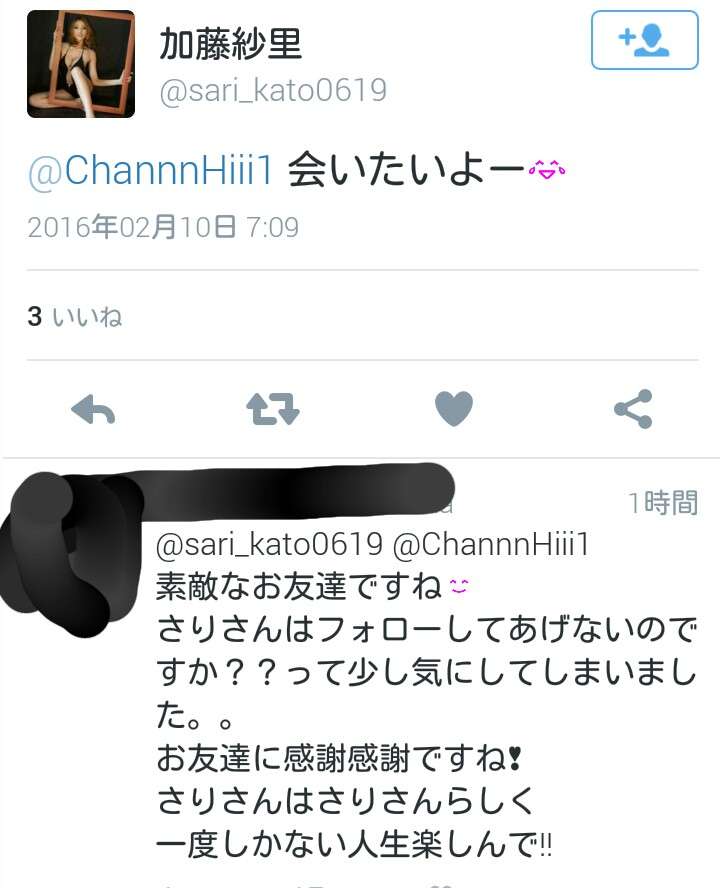
Task: View the 3 いいね likes list
Action: [x=75, y=316]
